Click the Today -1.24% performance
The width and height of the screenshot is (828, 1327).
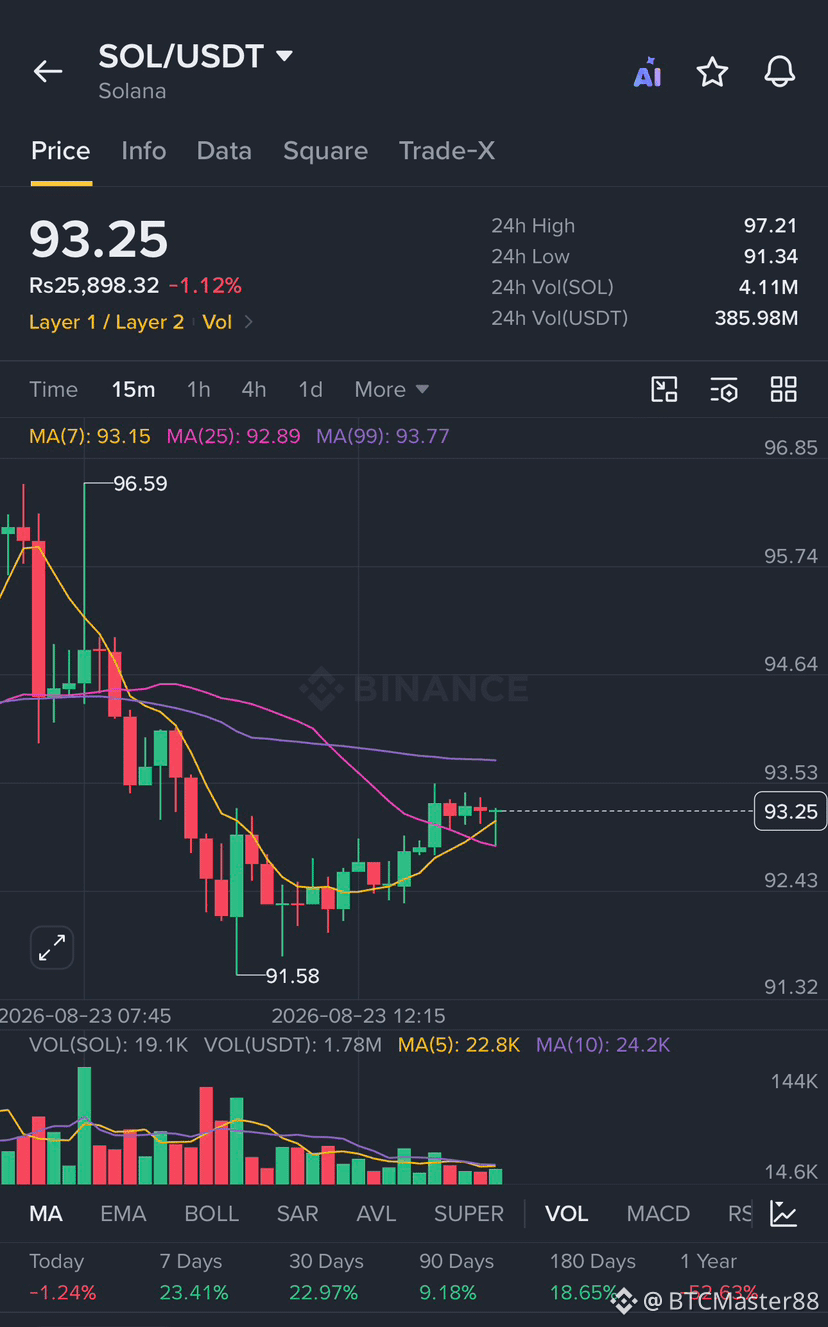[x=63, y=1277]
